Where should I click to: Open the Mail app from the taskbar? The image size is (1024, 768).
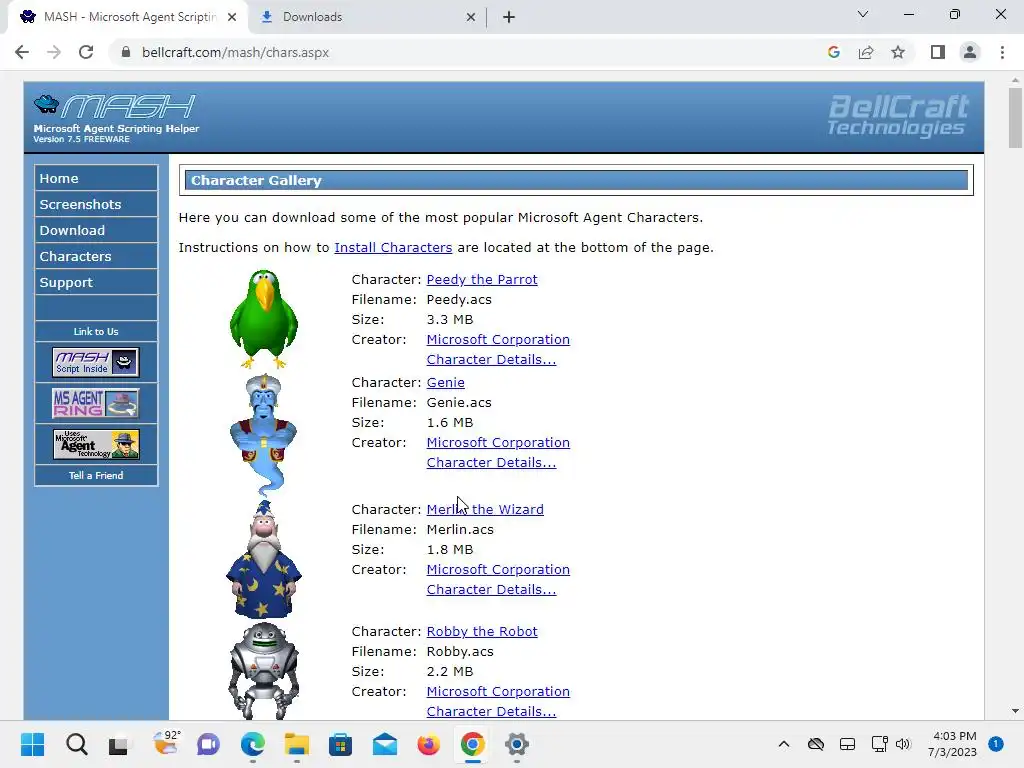385,744
